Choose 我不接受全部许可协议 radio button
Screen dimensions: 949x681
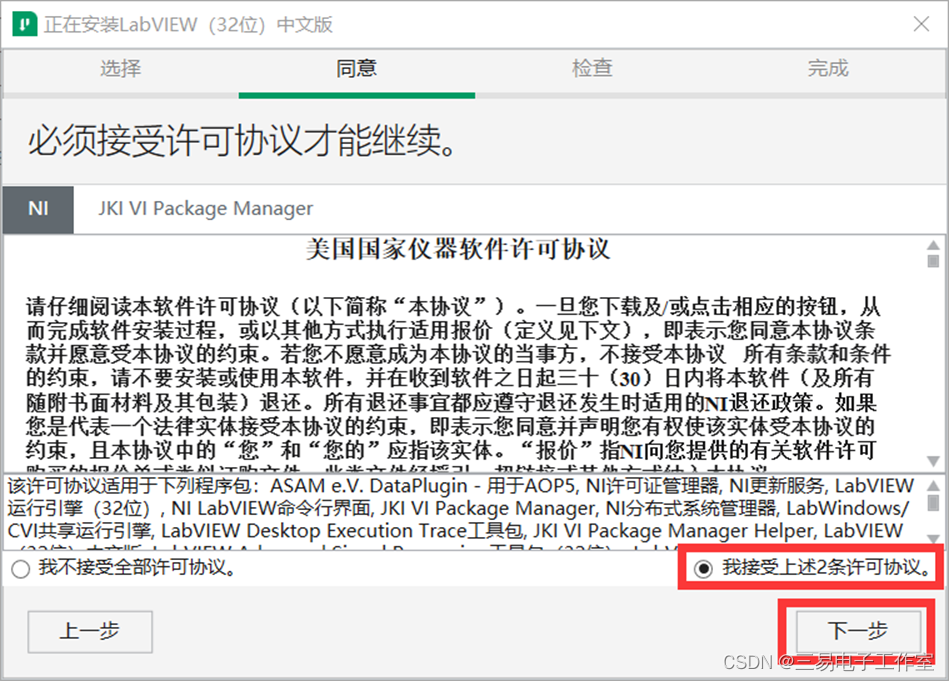(21, 569)
